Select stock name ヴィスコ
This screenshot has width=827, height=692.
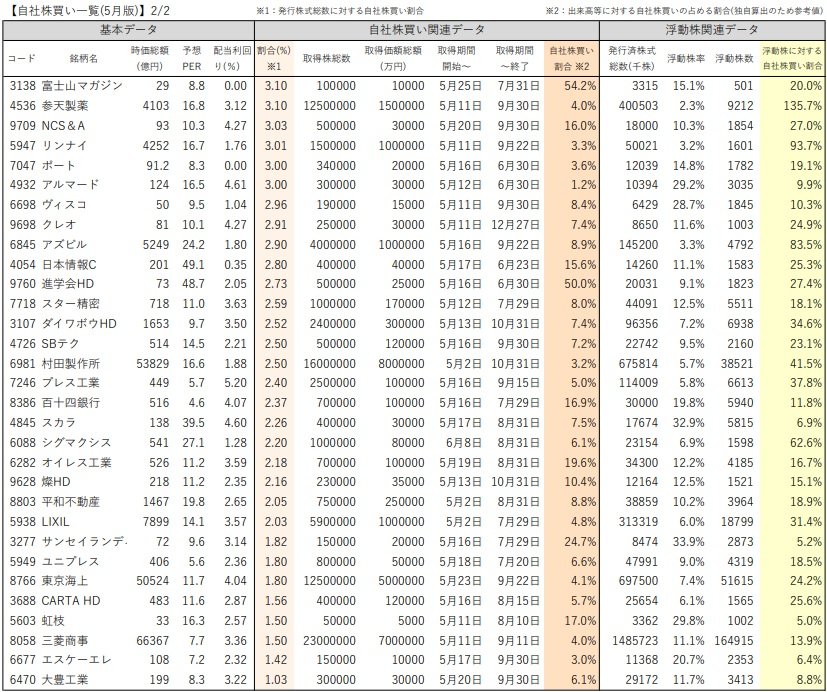[x=64, y=205]
